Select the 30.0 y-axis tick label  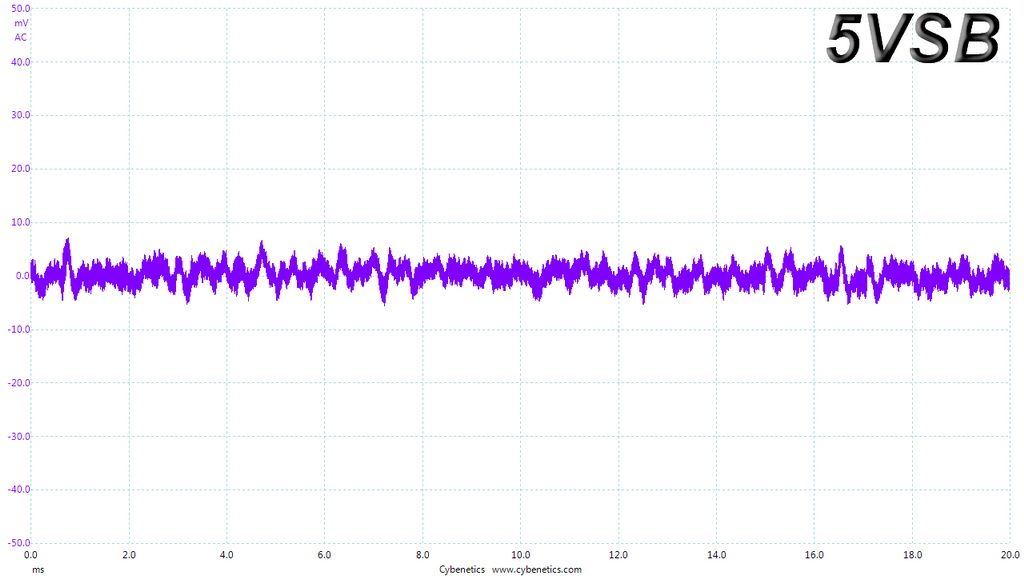point(21,115)
